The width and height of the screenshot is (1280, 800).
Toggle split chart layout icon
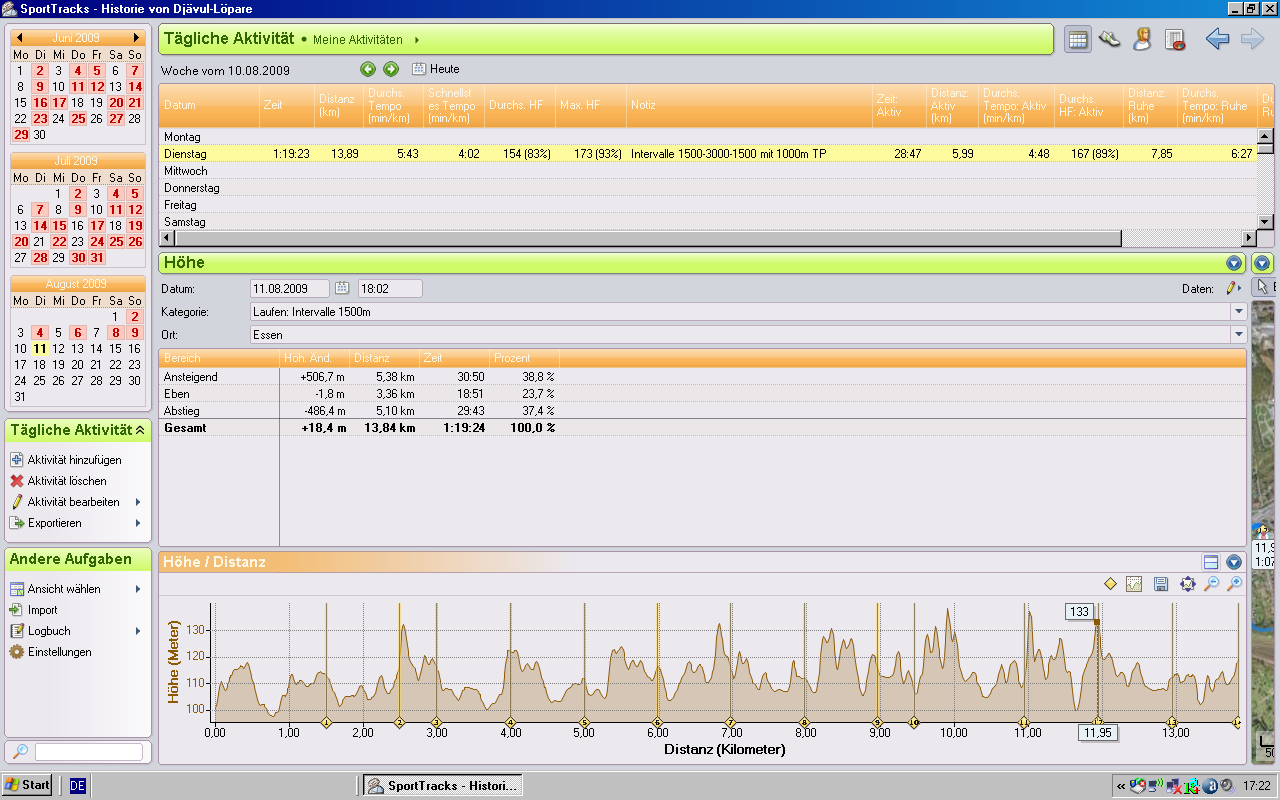click(1211, 562)
